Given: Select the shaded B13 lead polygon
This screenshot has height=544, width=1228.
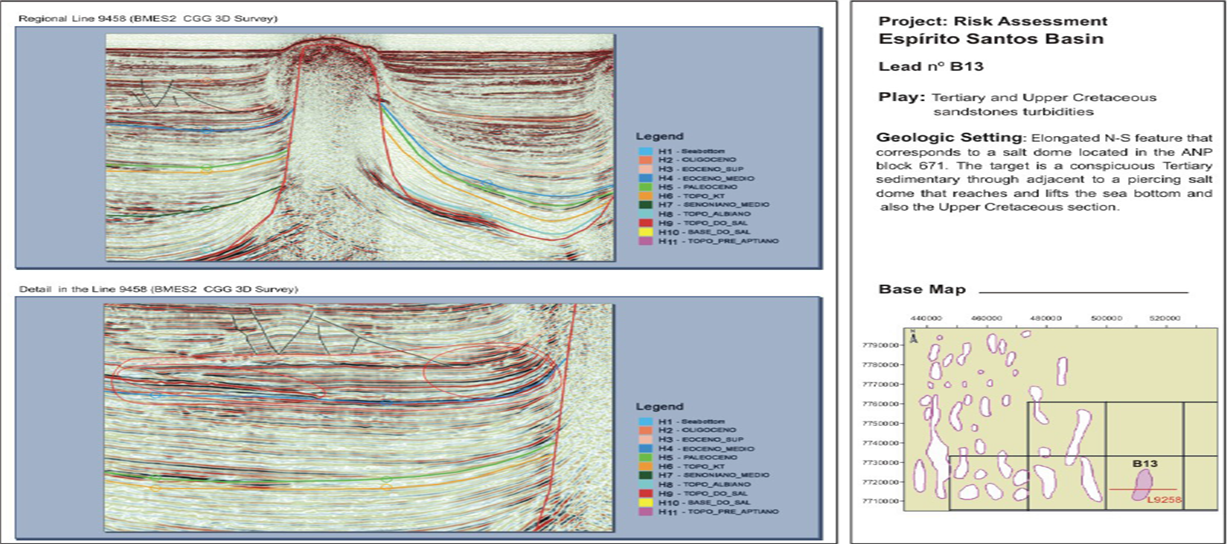Looking at the screenshot, I should [x=1142, y=484].
